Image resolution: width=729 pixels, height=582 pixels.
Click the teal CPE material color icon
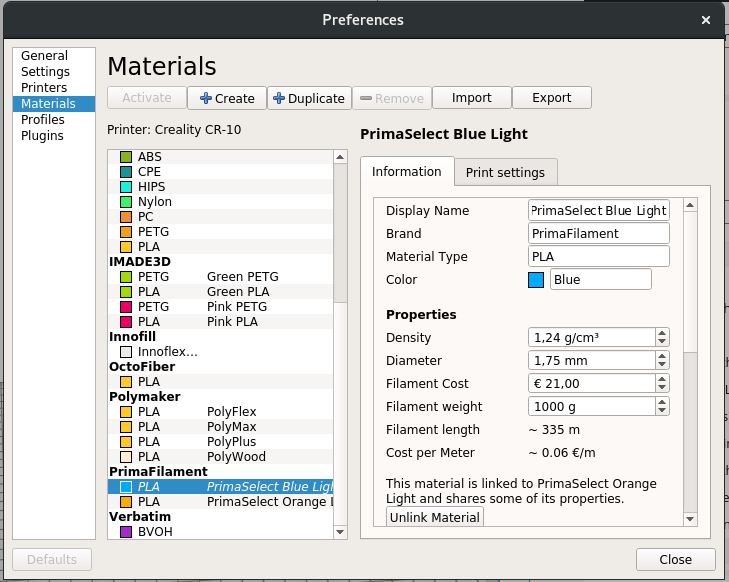tap(126, 172)
